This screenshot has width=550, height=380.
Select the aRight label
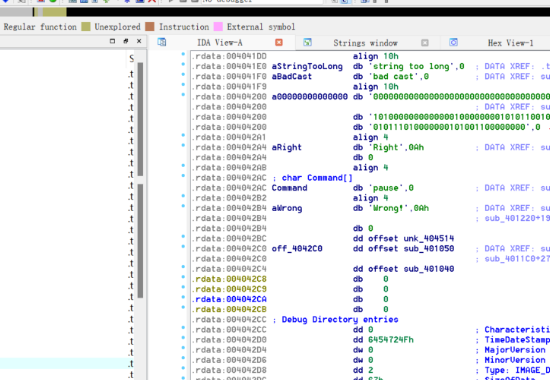pos(287,147)
